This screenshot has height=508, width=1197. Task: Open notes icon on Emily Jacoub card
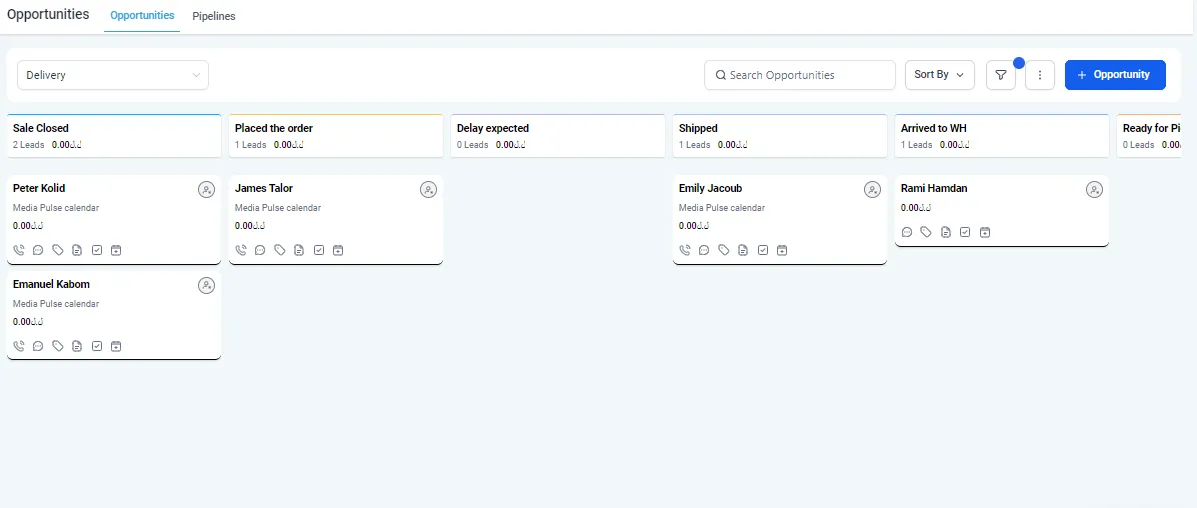click(x=743, y=250)
